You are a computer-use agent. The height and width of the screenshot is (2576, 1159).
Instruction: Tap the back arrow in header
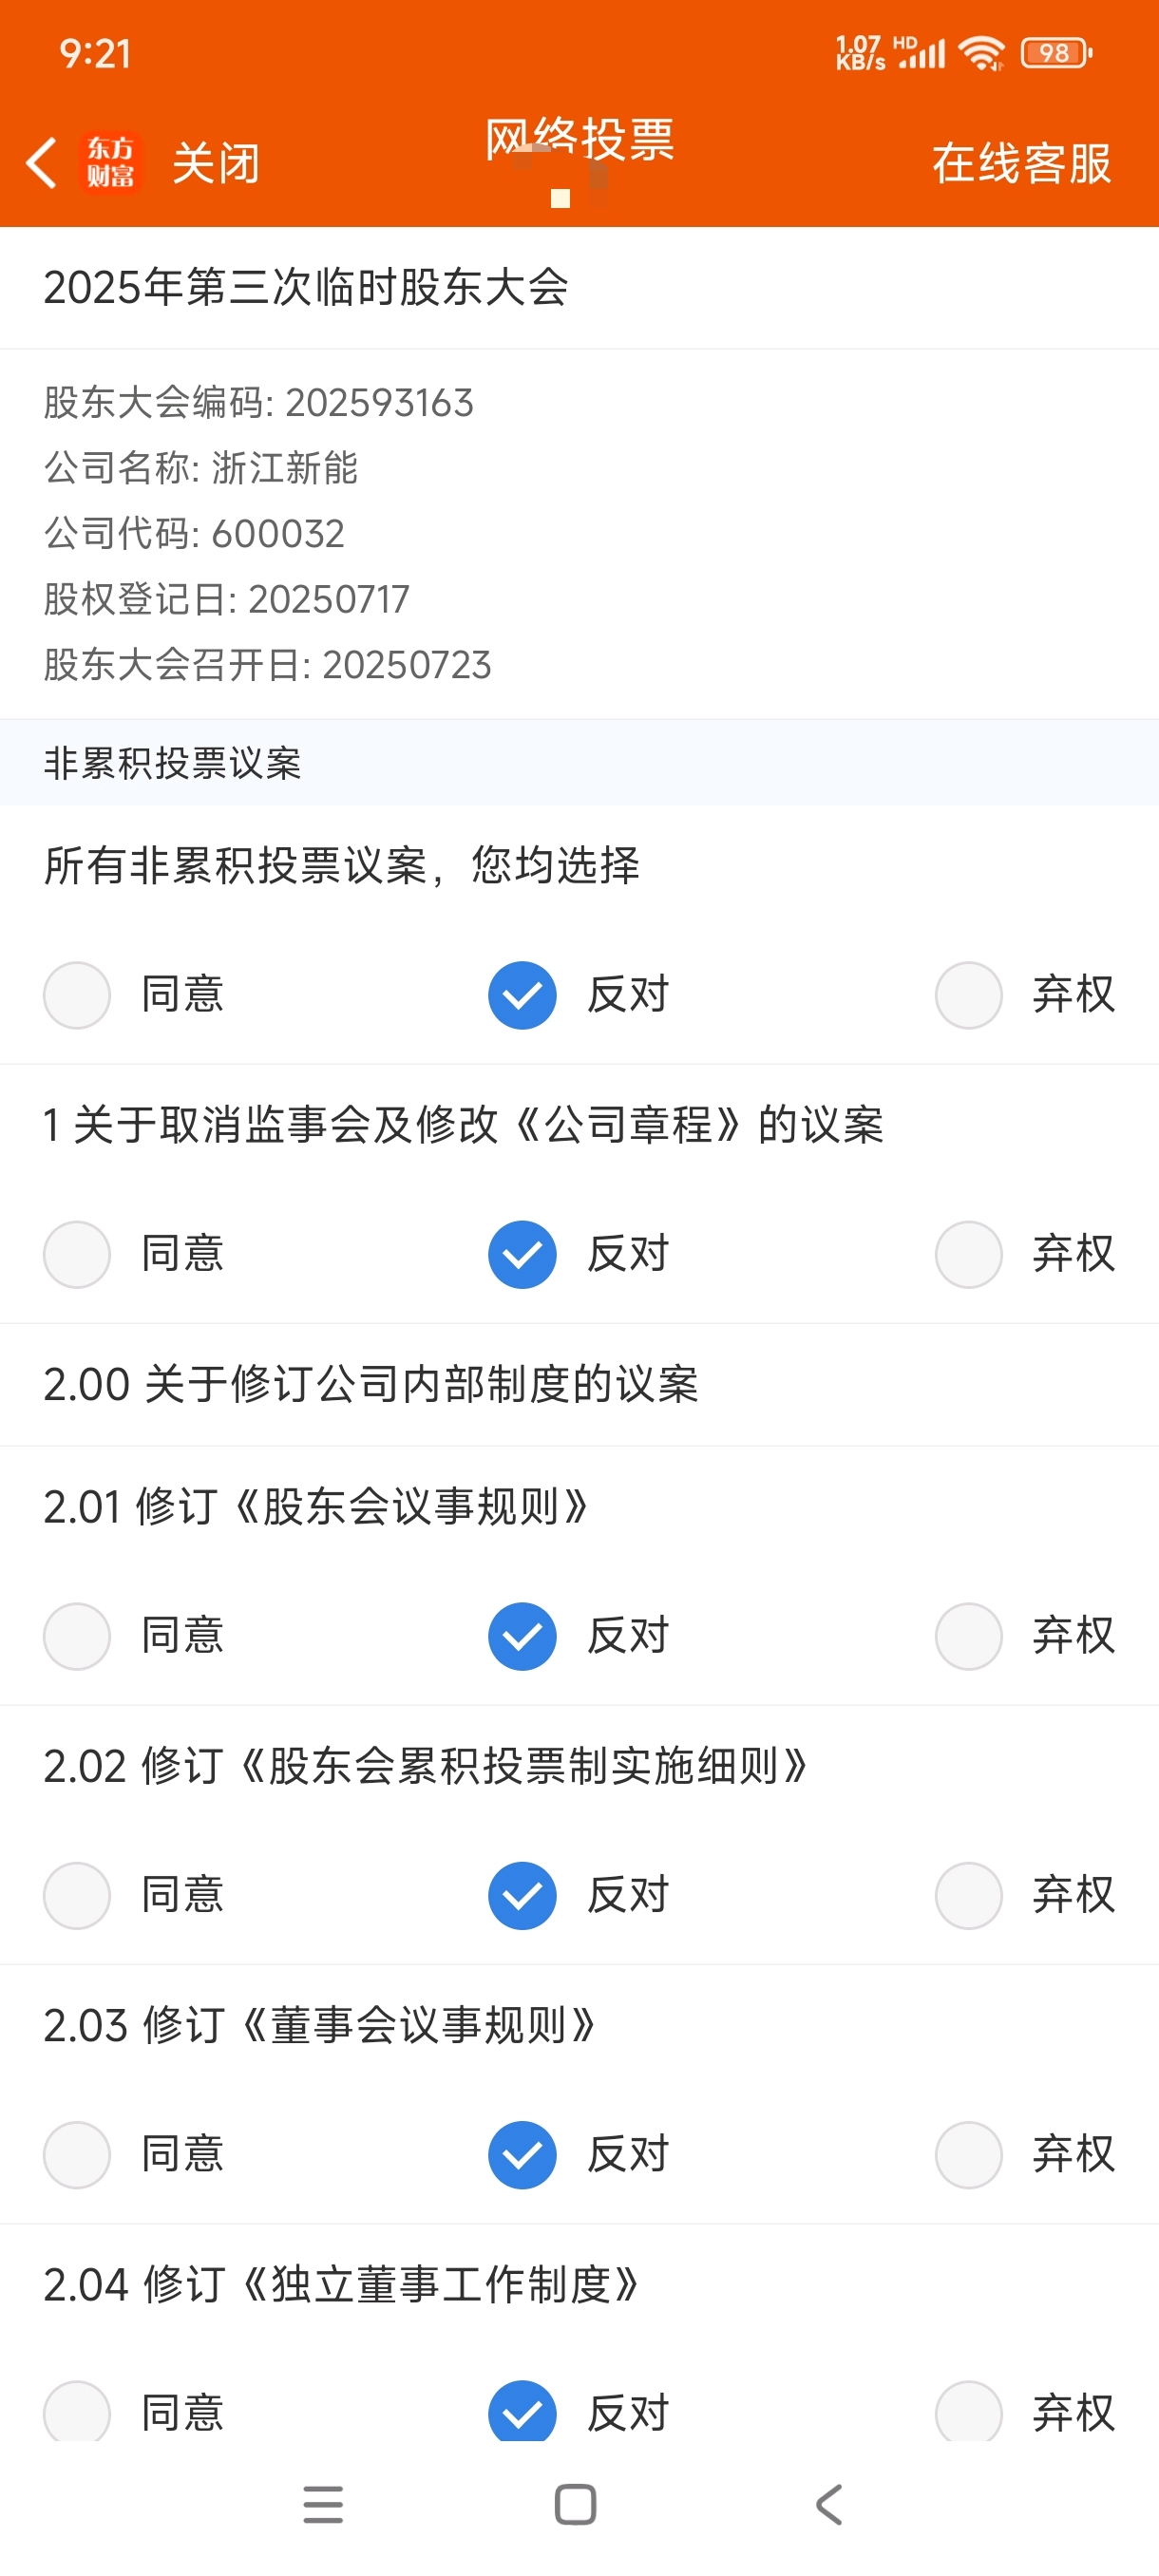[x=41, y=163]
